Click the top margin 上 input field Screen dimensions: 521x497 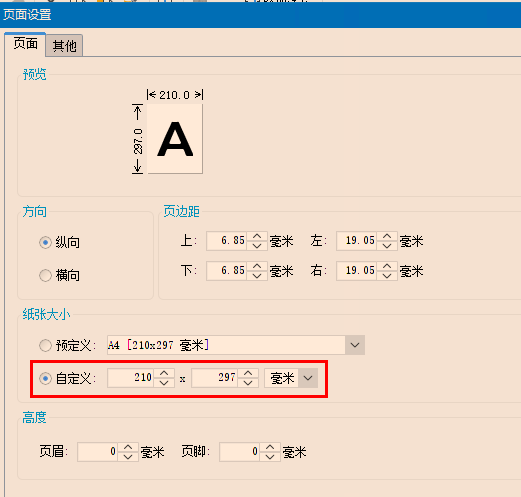click(227, 241)
